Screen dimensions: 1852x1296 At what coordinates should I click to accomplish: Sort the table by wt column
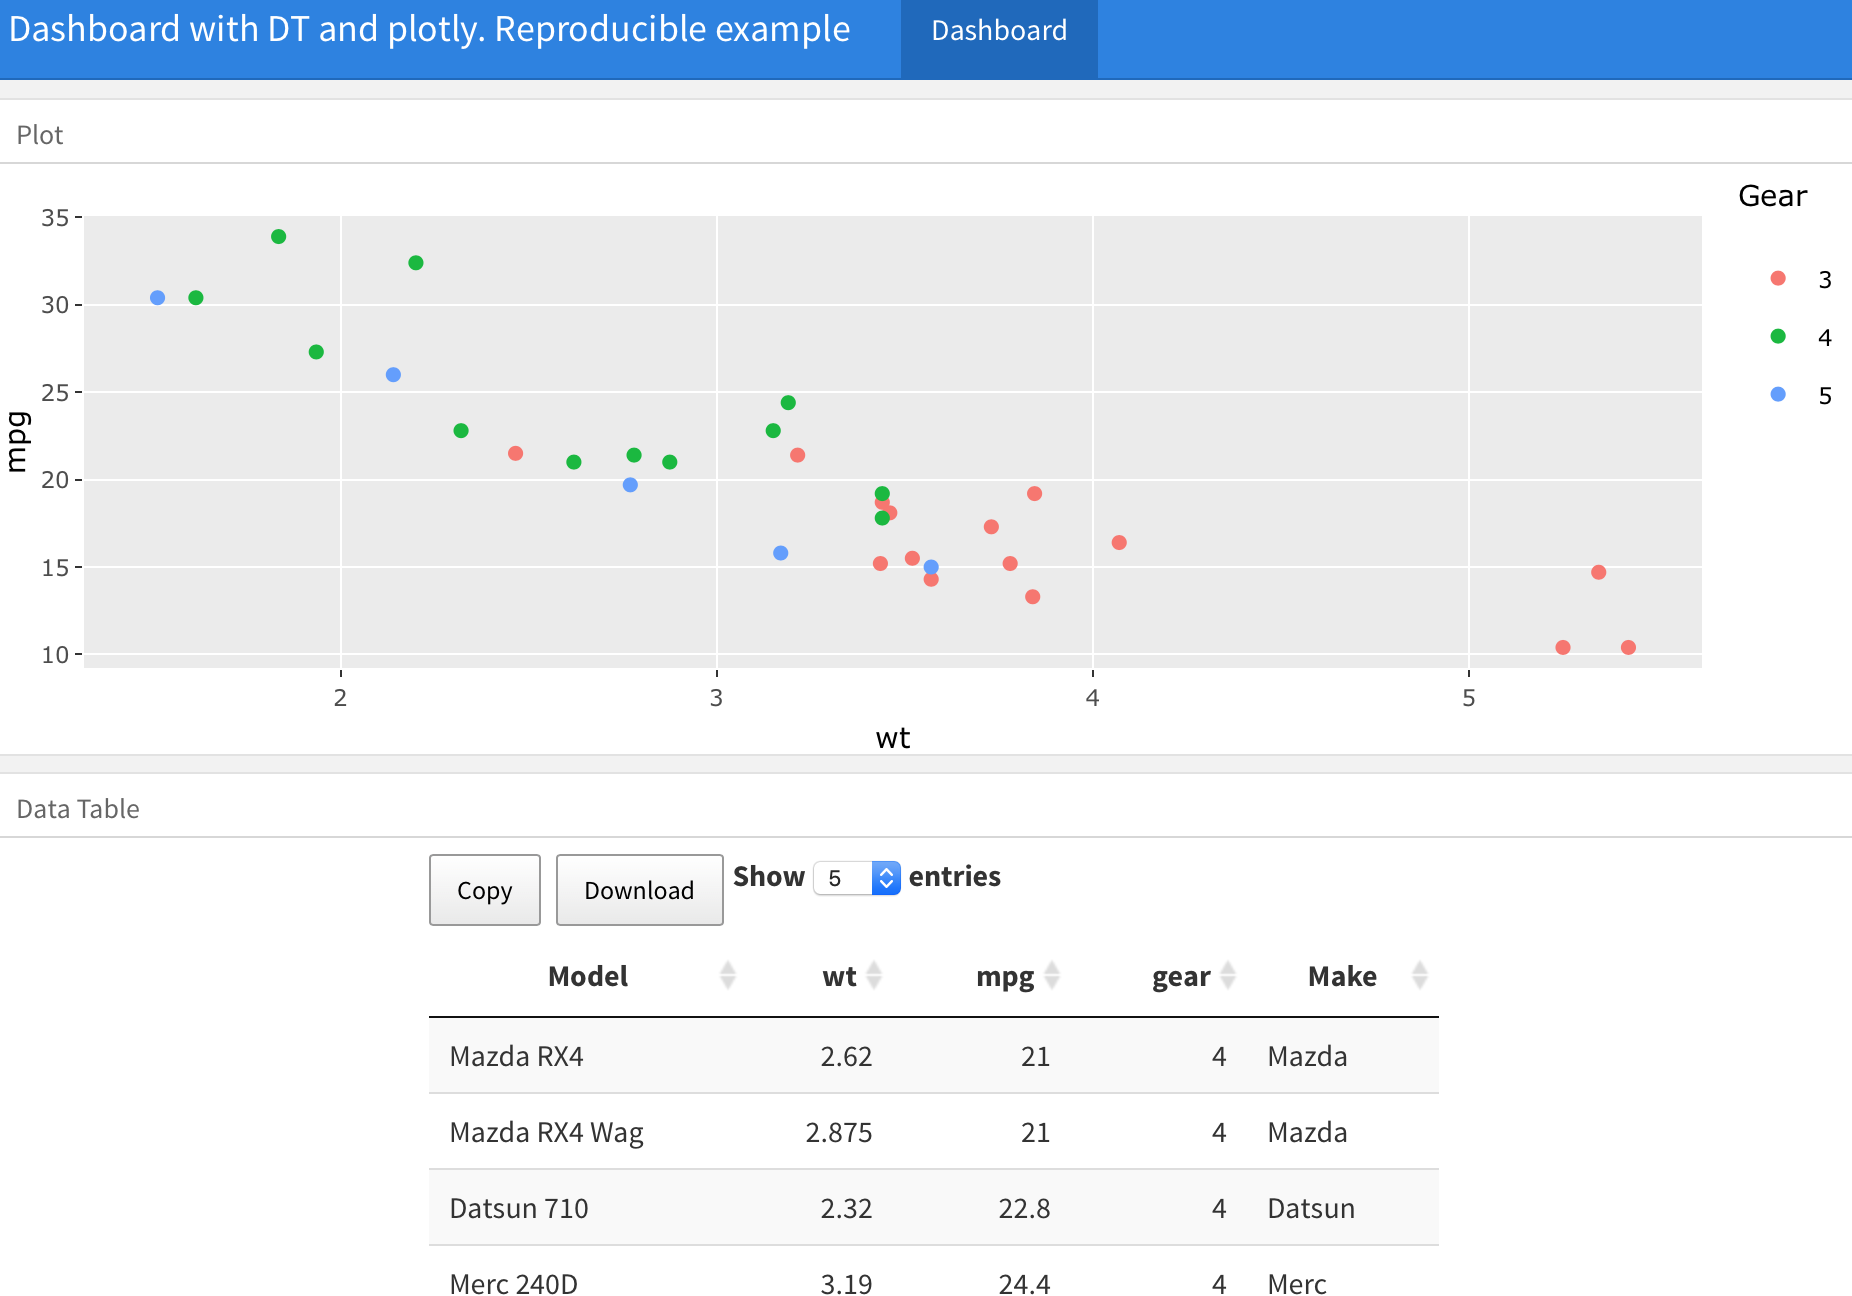838,976
